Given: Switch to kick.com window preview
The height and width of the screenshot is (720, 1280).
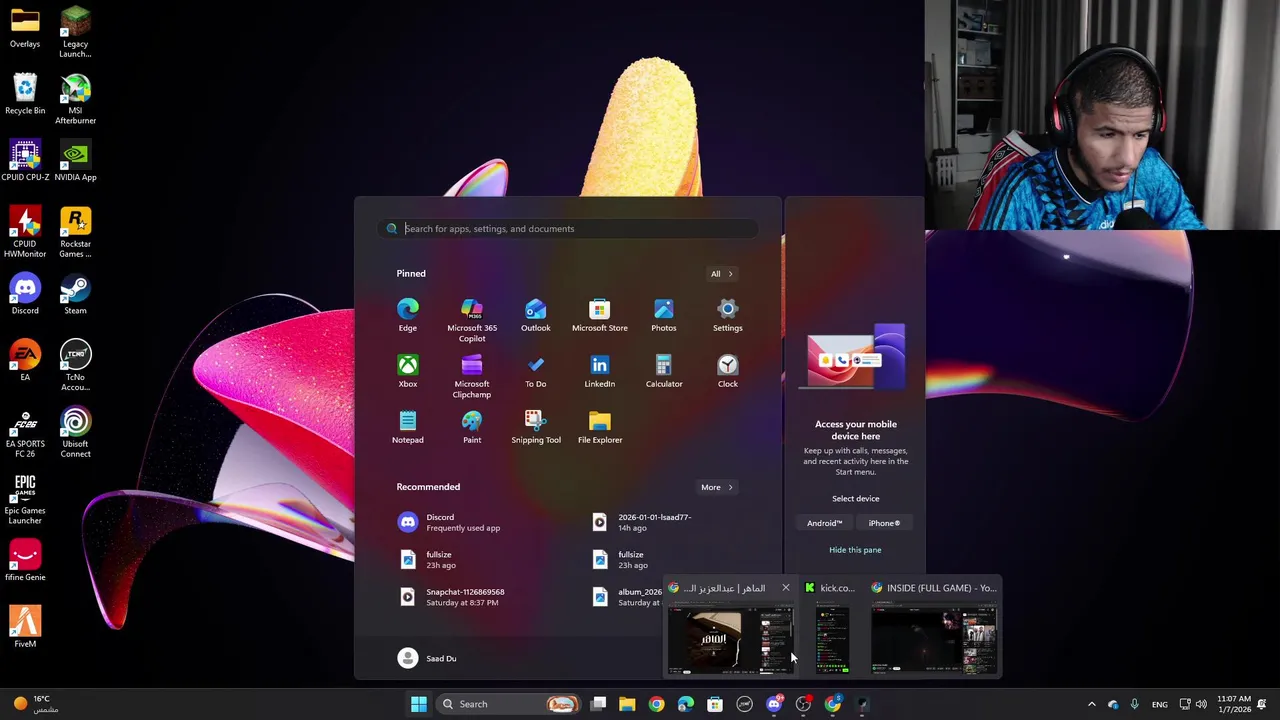Looking at the screenshot, I should coord(832,628).
